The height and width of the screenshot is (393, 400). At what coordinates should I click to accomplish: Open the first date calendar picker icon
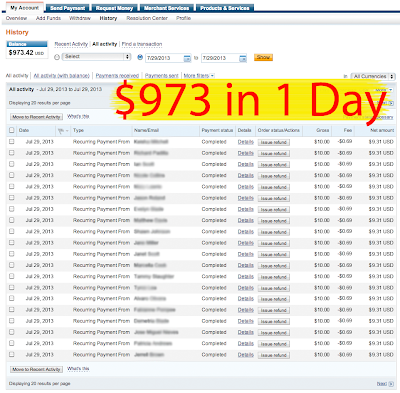click(187, 58)
